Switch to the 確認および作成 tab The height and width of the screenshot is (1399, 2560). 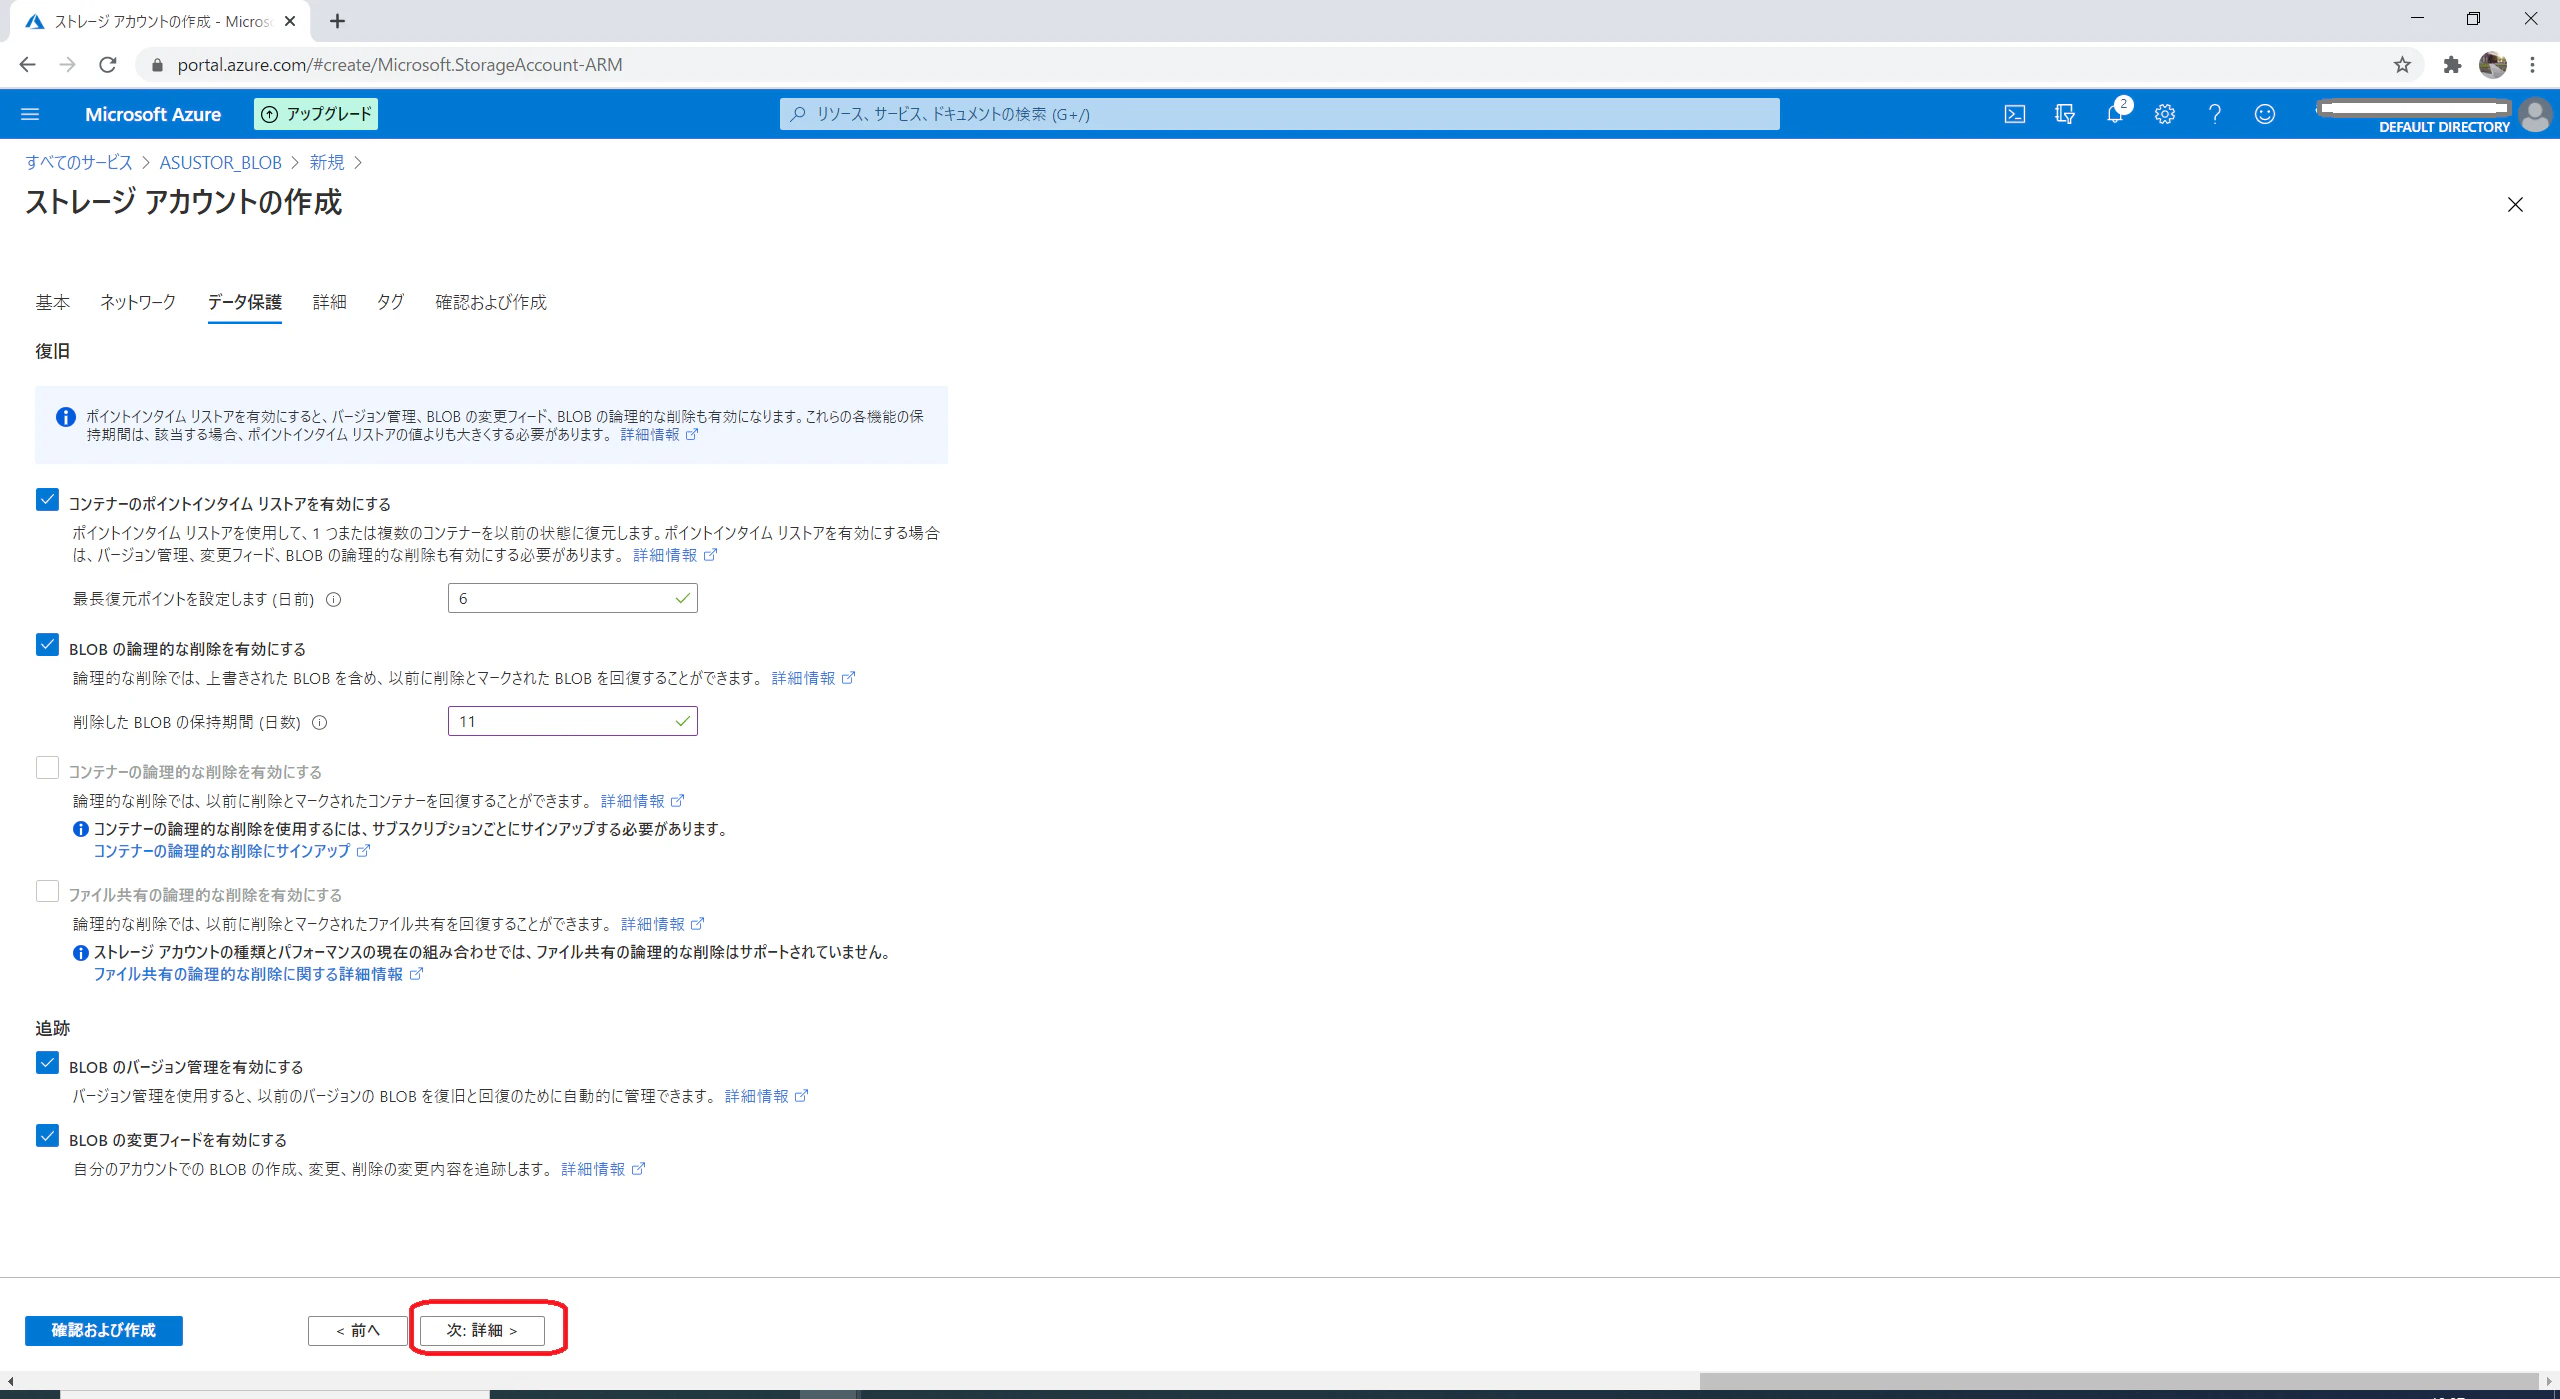tap(491, 302)
